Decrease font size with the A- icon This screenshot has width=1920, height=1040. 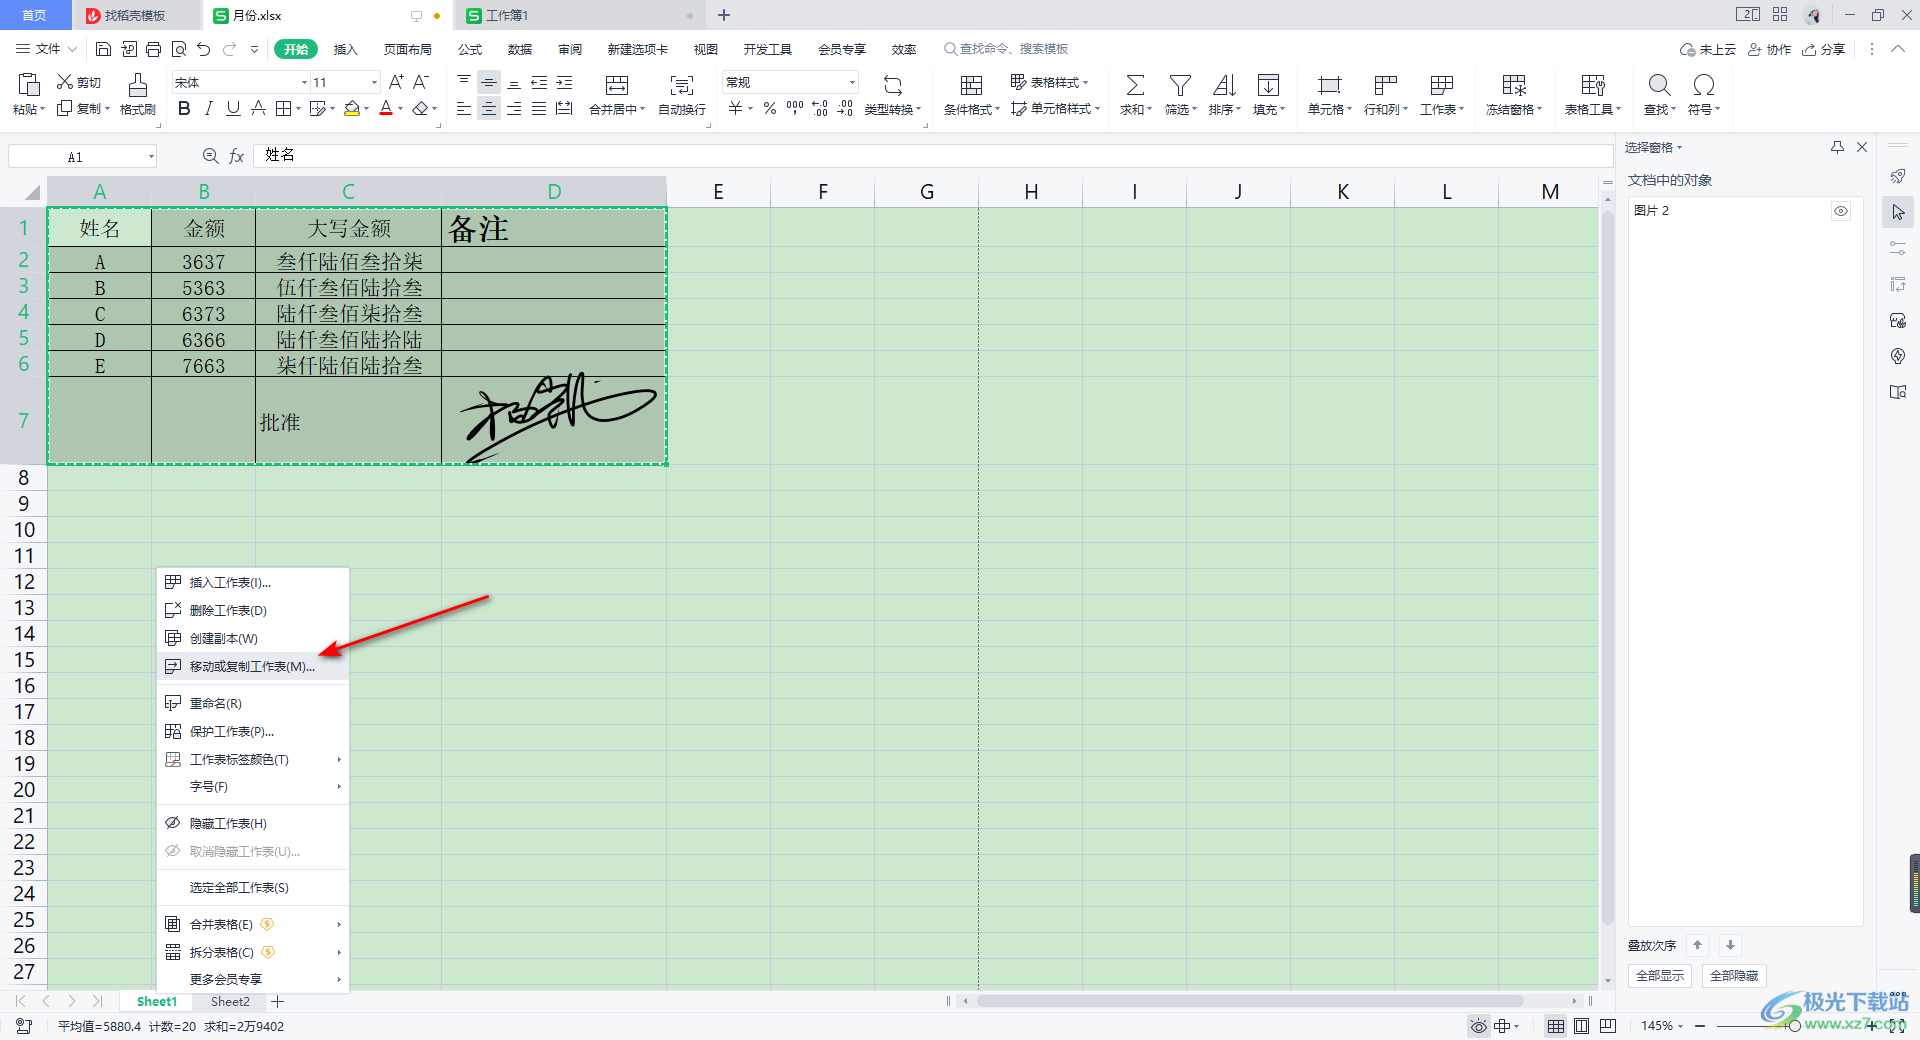click(421, 82)
